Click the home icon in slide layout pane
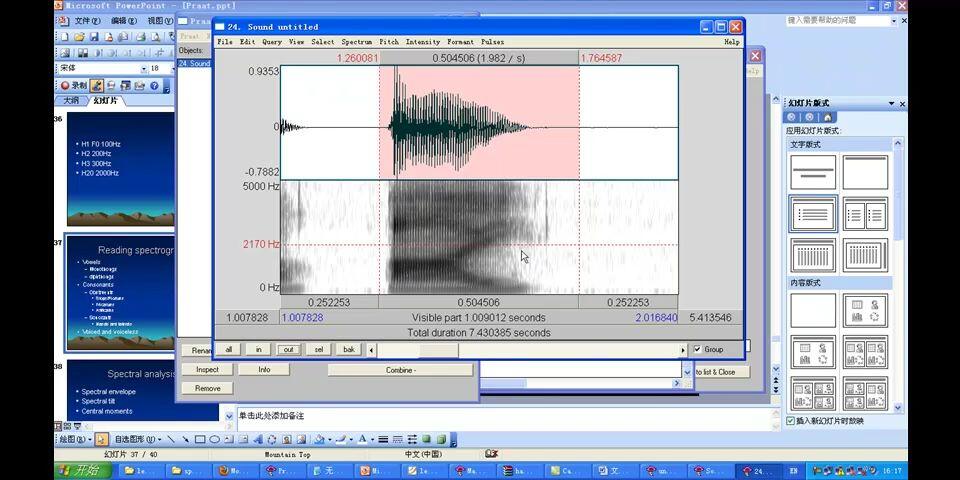Image resolution: width=960 pixels, height=480 pixels. tap(827, 117)
